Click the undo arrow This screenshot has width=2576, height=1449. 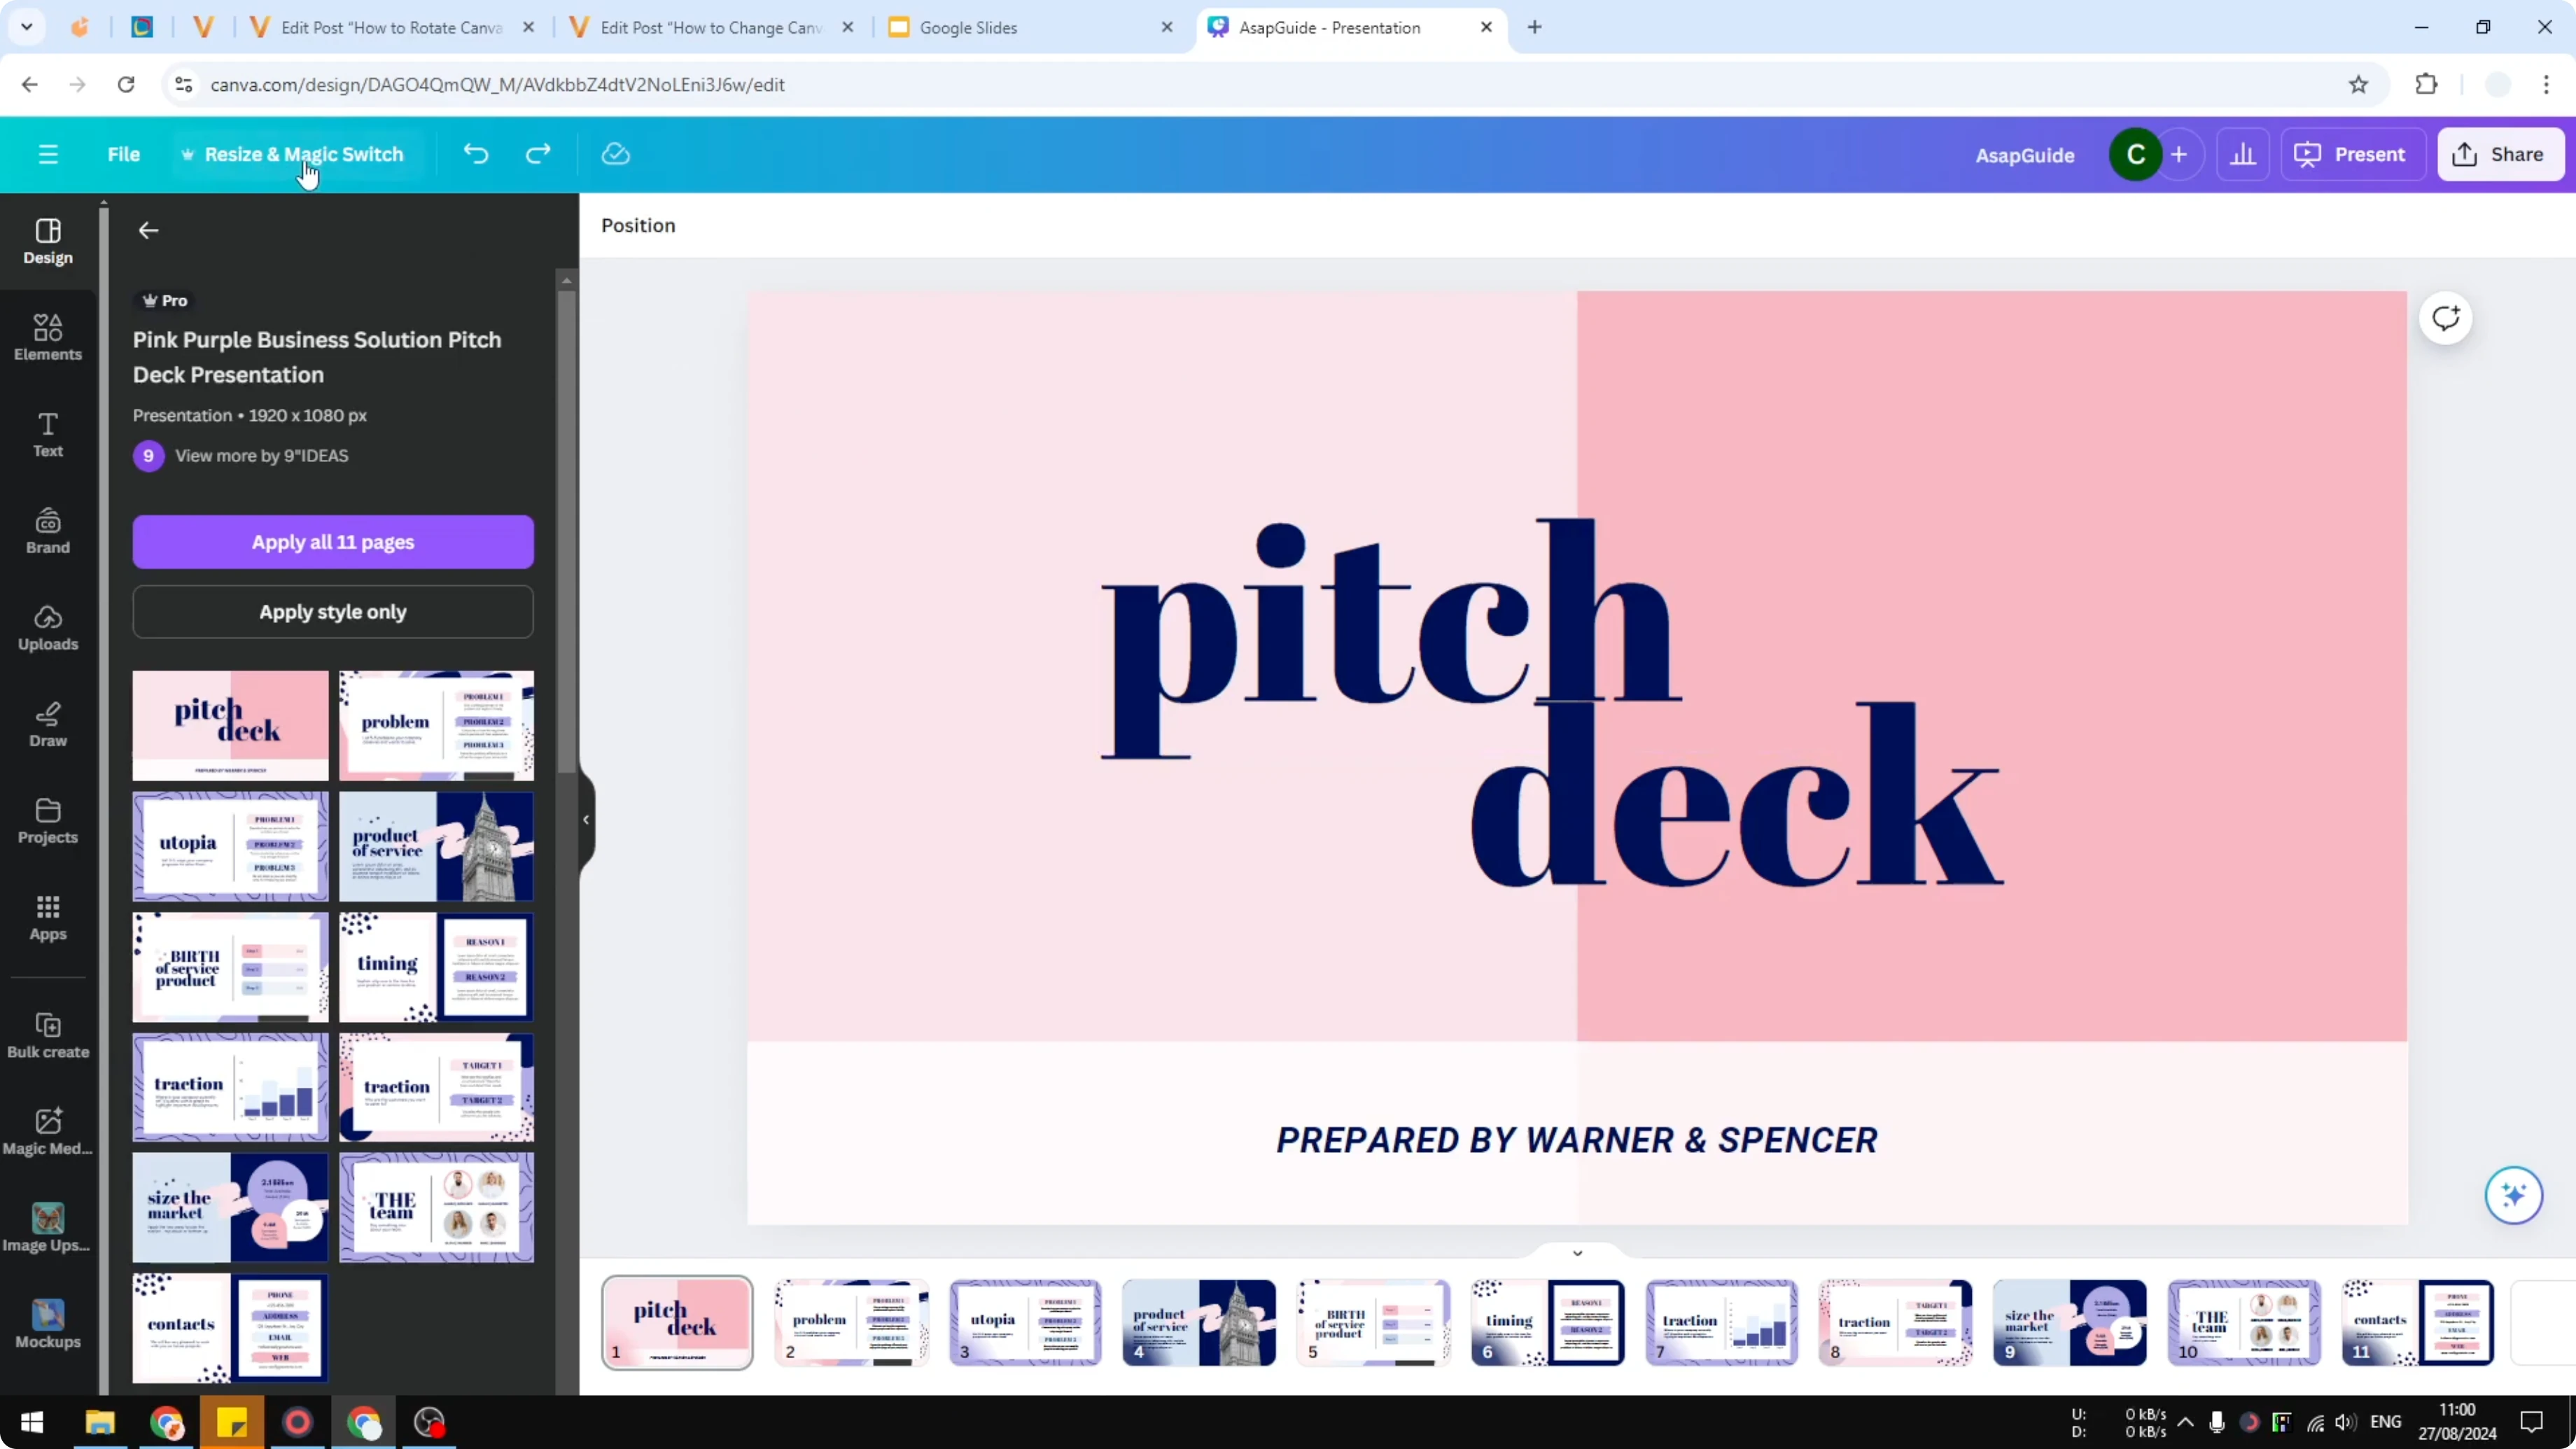pyautogui.click(x=476, y=154)
